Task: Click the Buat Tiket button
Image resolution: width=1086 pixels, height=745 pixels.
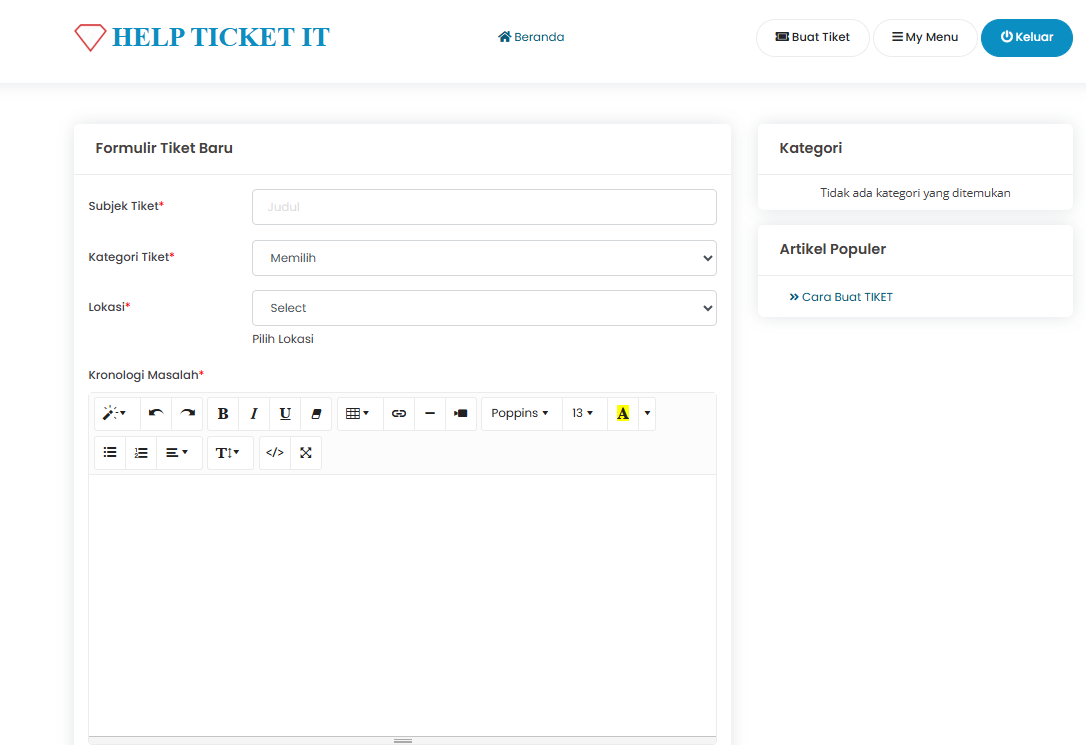Action: [x=812, y=37]
